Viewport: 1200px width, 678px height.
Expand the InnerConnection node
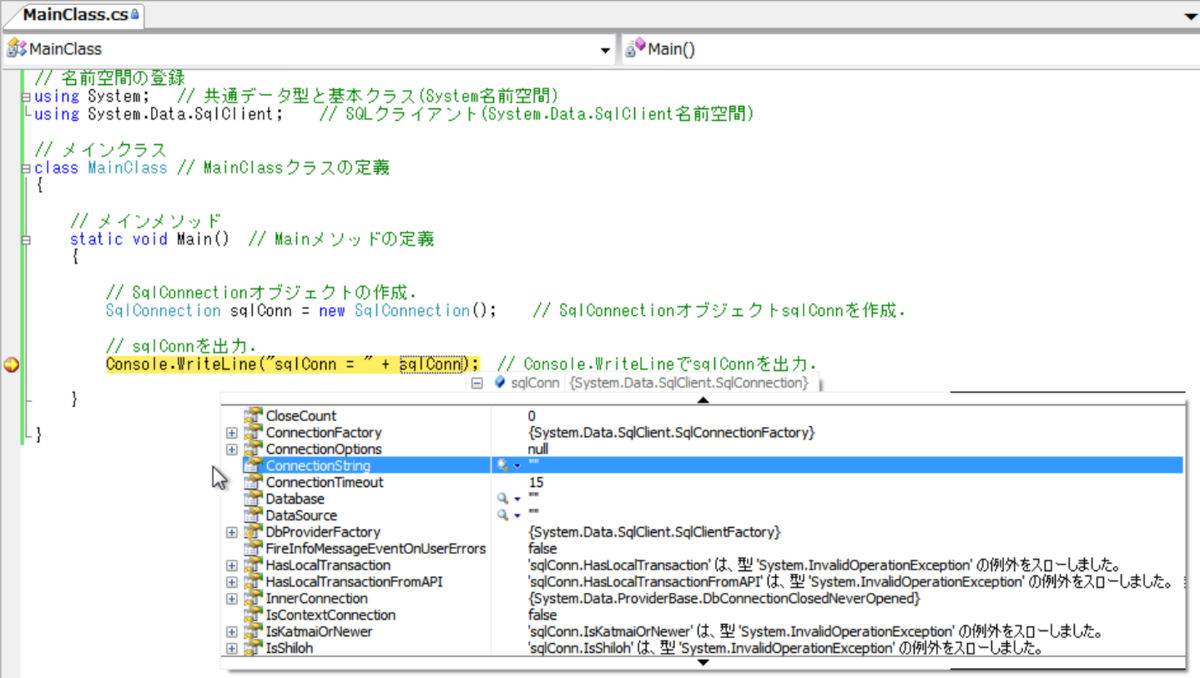(232, 598)
